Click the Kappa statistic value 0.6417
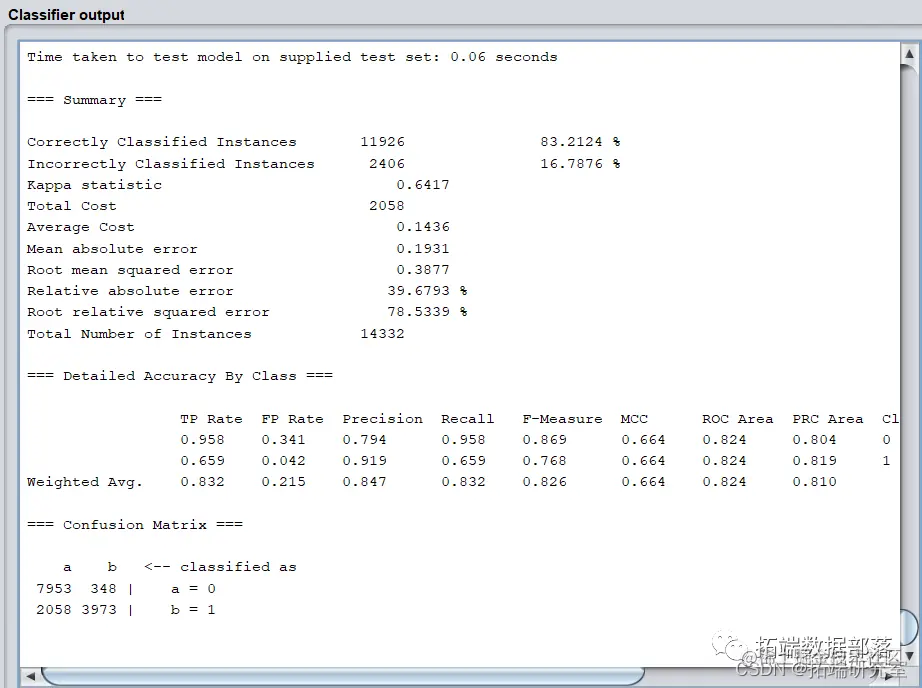 click(x=423, y=185)
